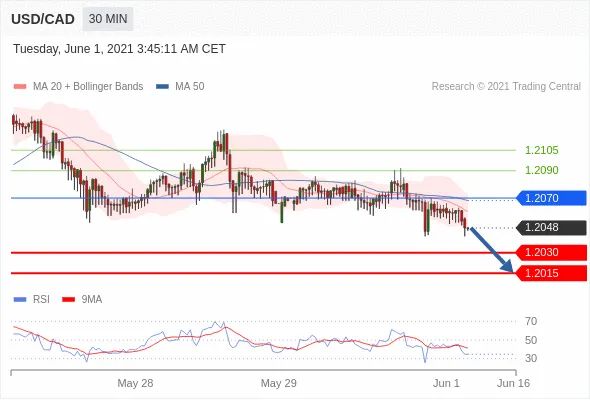The image size is (590, 400).
Task: Click the red 1.2030 support price tag
Action: pyautogui.click(x=551, y=252)
